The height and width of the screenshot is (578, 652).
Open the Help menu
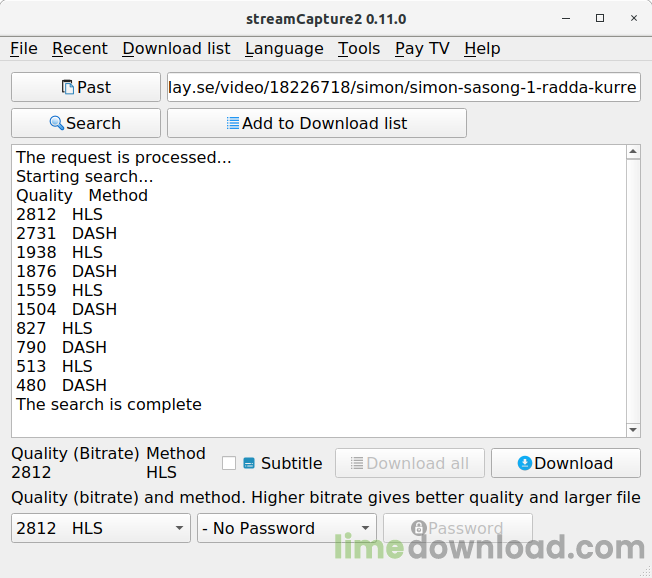click(x=482, y=49)
